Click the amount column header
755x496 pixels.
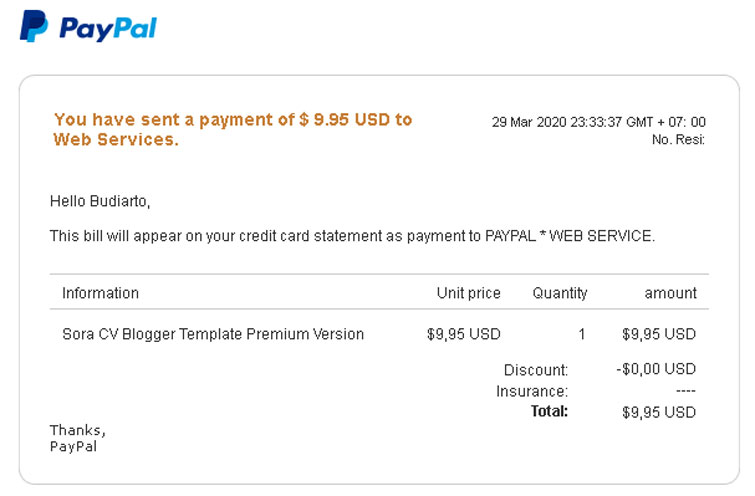(x=670, y=293)
